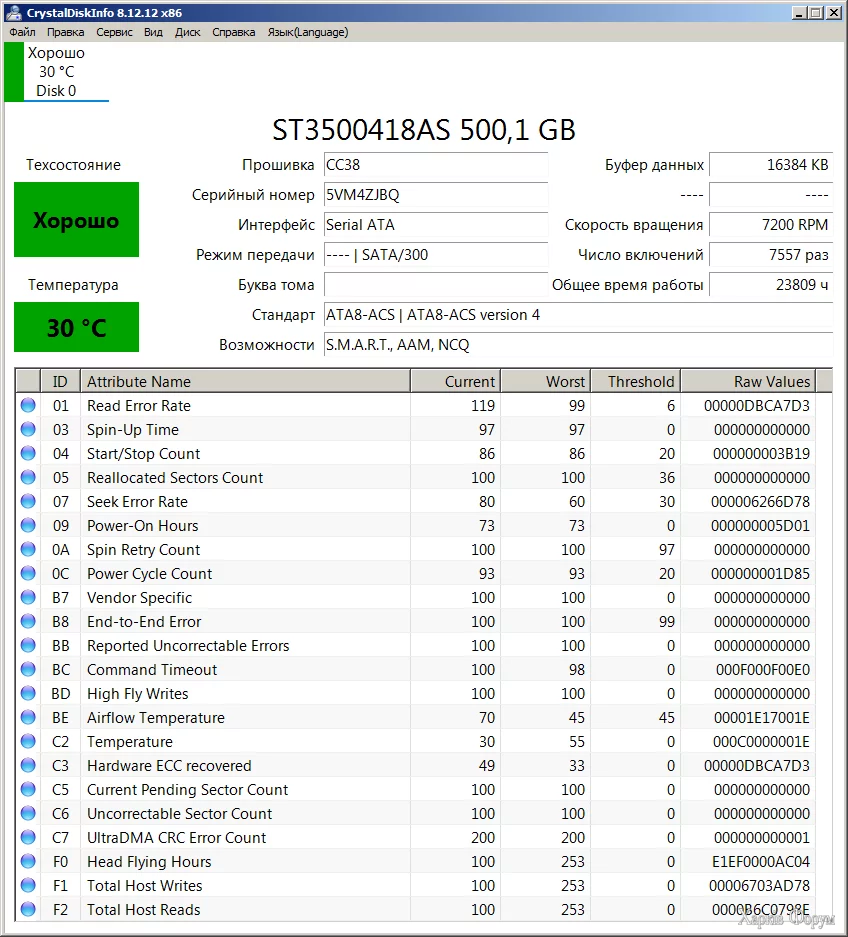
Task: Open the Диск menu
Action: 187,32
